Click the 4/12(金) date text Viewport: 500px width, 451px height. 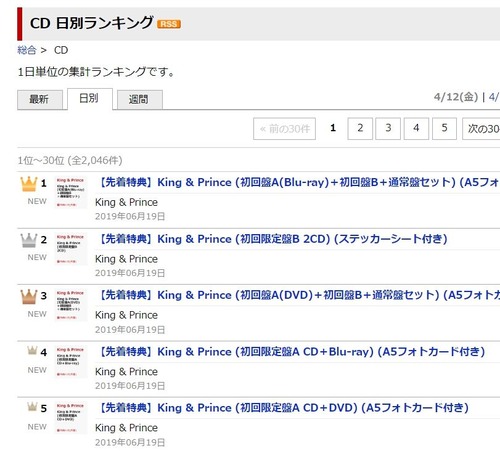(x=456, y=97)
